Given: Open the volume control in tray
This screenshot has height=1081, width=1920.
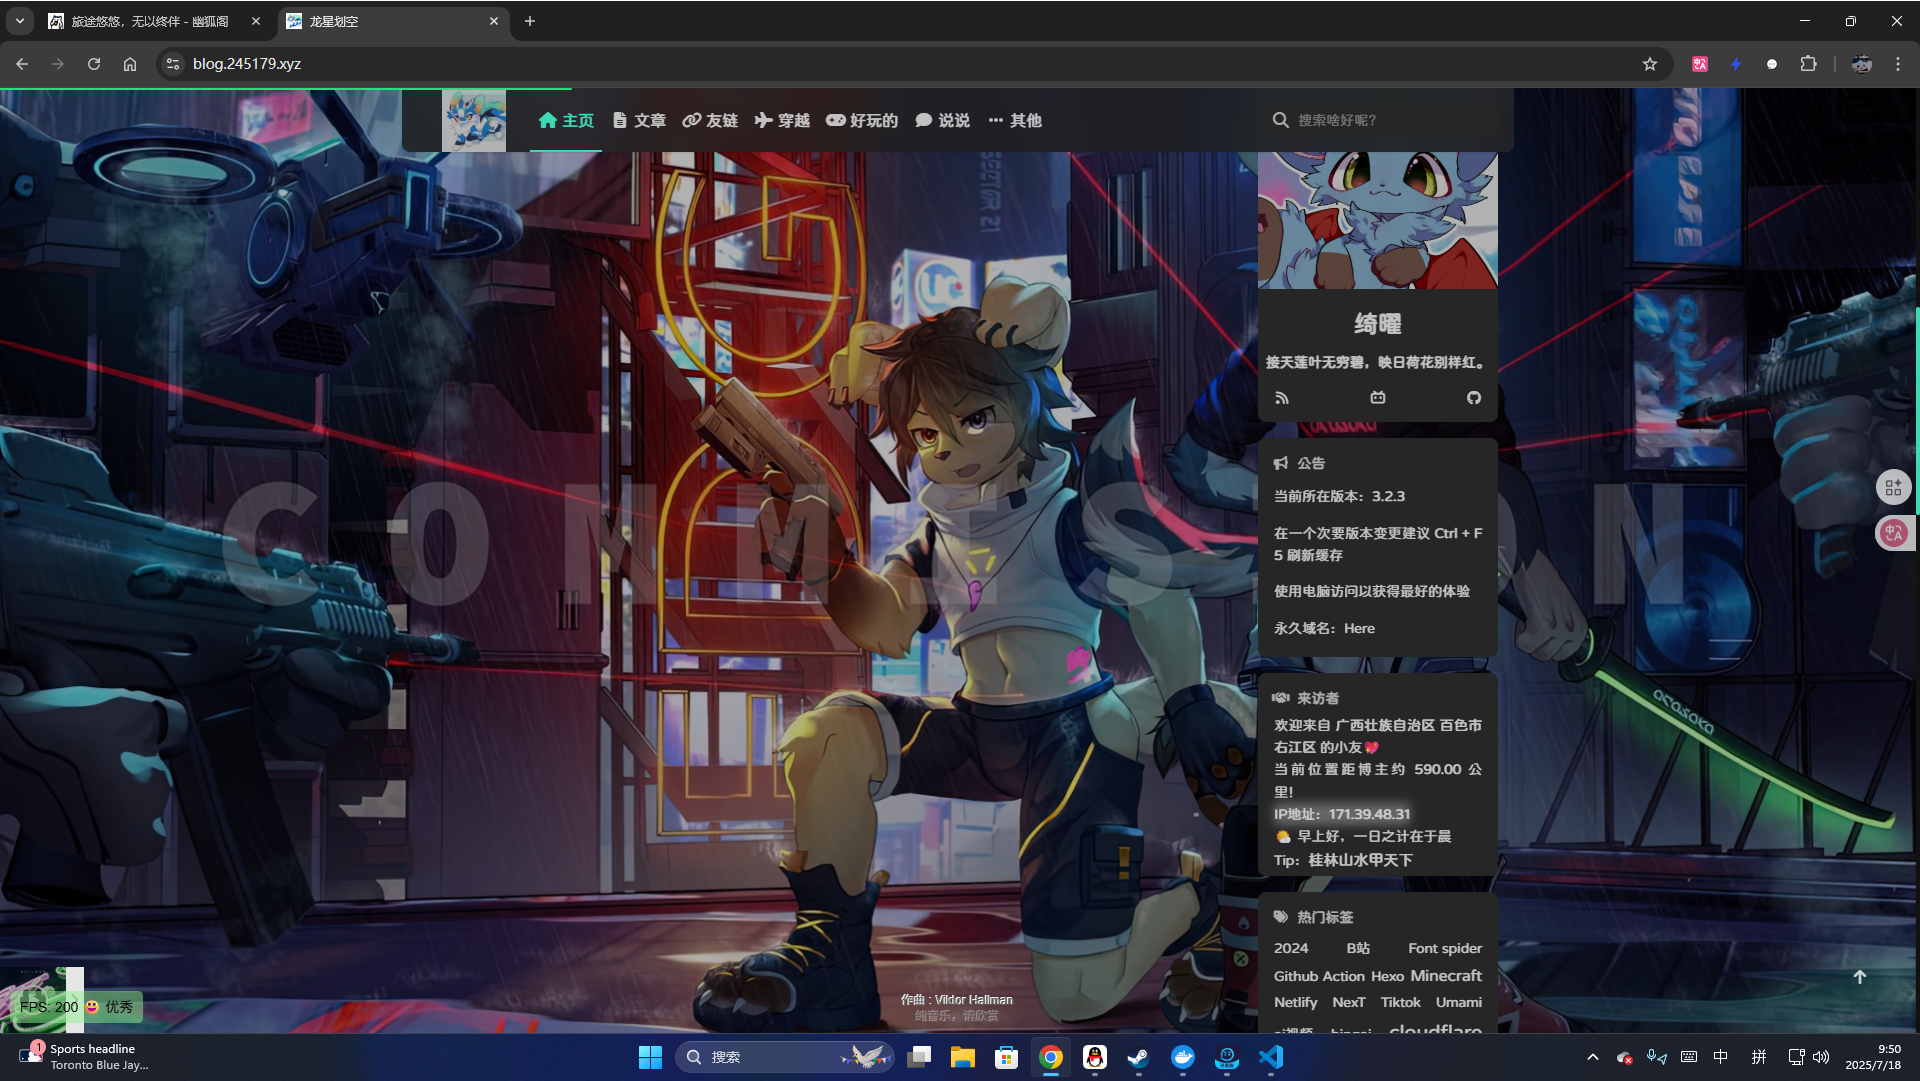Looking at the screenshot, I should (1821, 1057).
